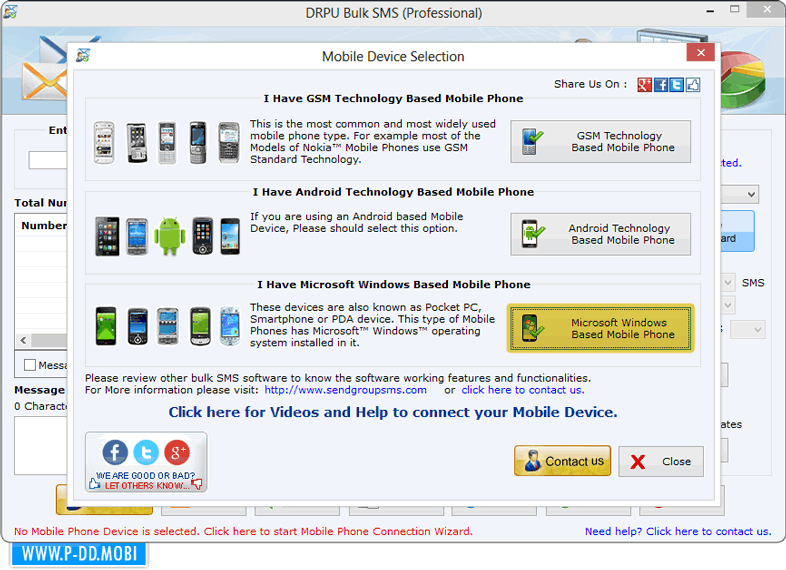
Task: Click the Contact us button
Action: 562,461
